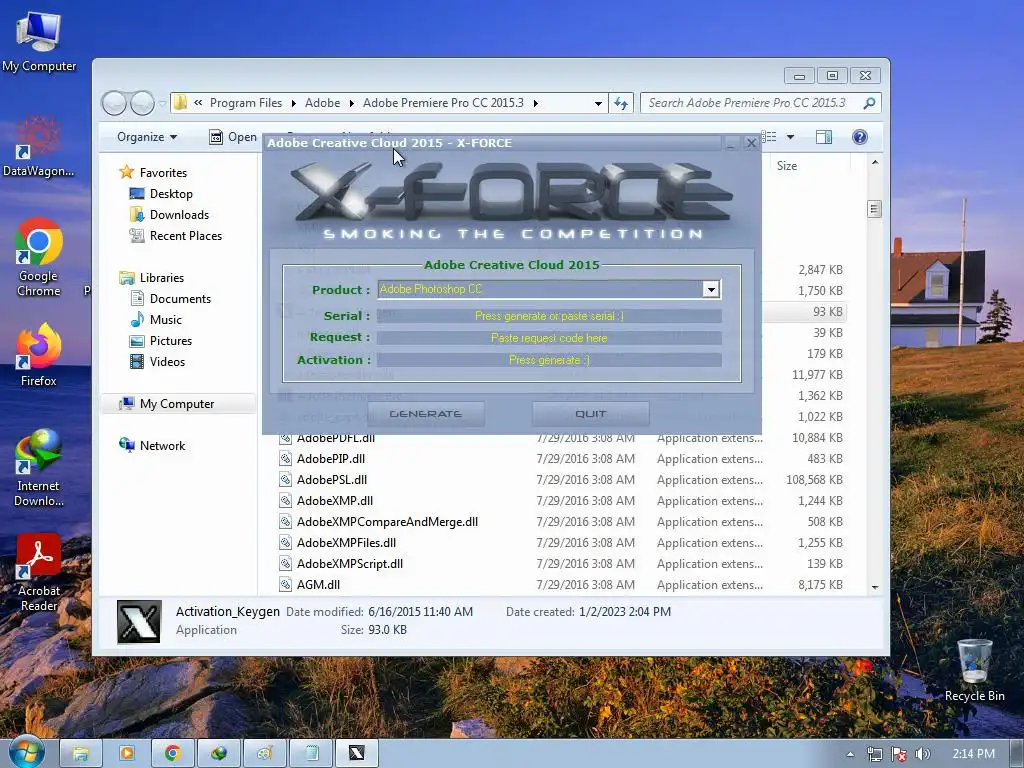Navigate to Adobe breadcrumb folder

[x=323, y=103]
